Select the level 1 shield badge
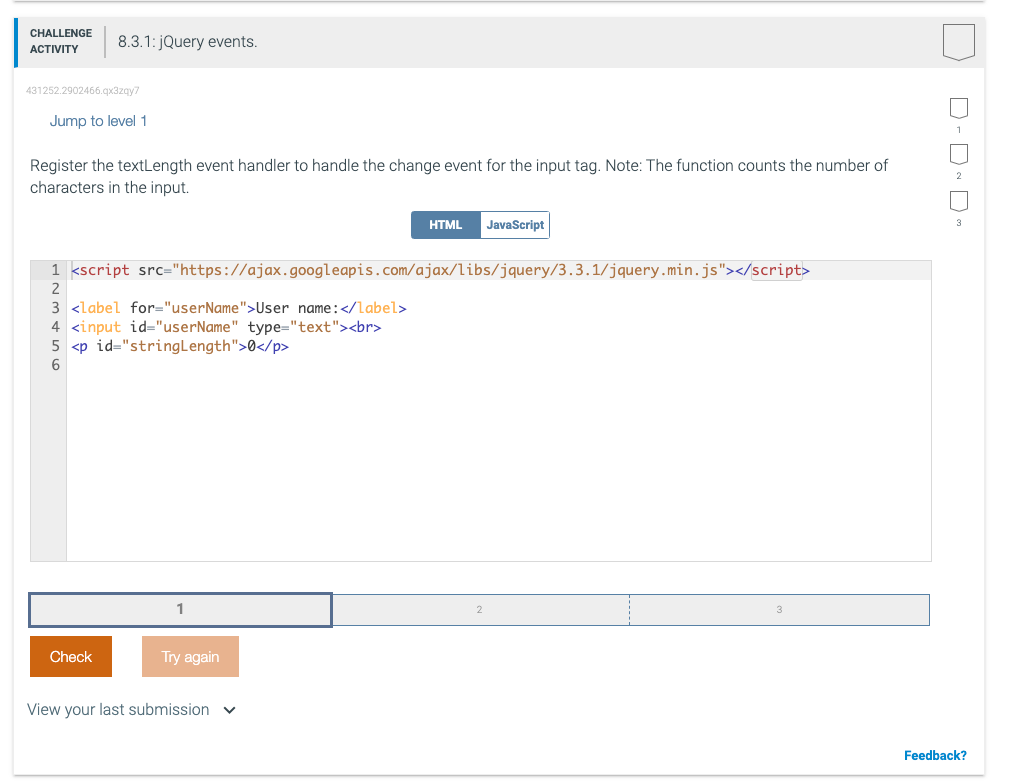Viewport: 1016px width, 784px height. [958, 108]
